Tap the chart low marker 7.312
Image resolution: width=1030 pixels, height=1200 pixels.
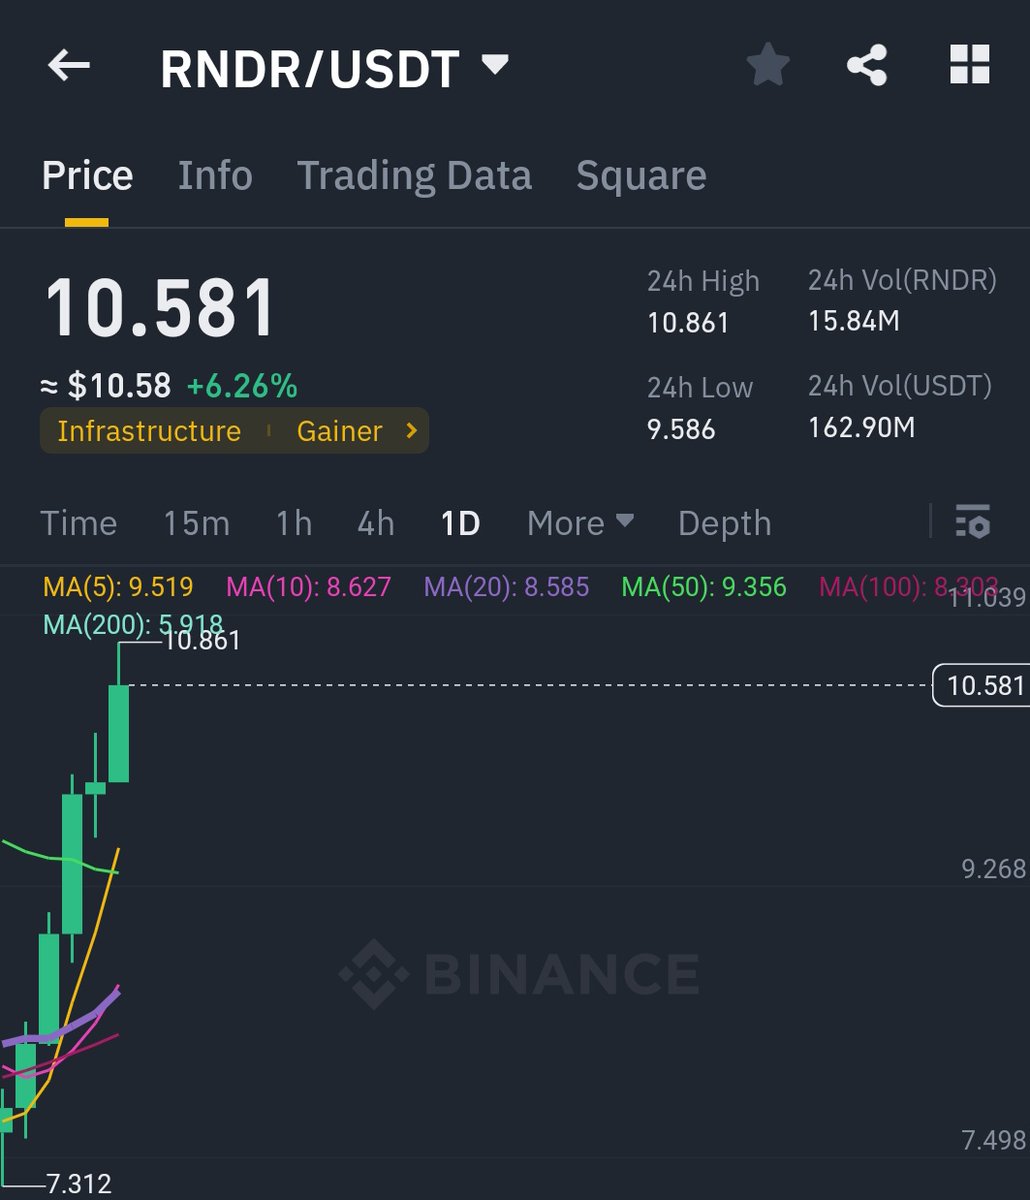[79, 1184]
